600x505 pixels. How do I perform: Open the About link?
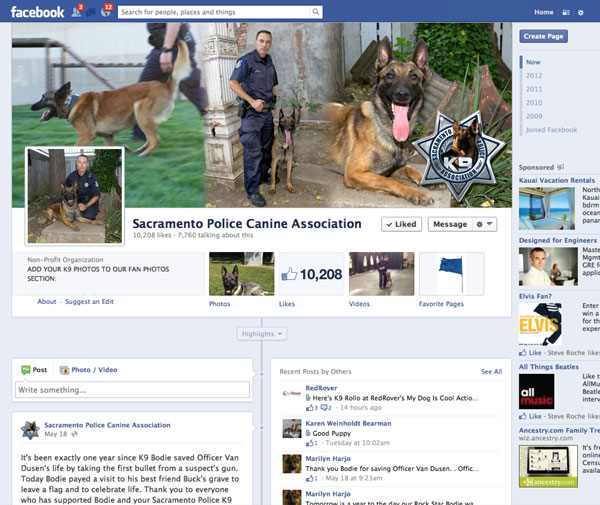pyautogui.click(x=47, y=301)
